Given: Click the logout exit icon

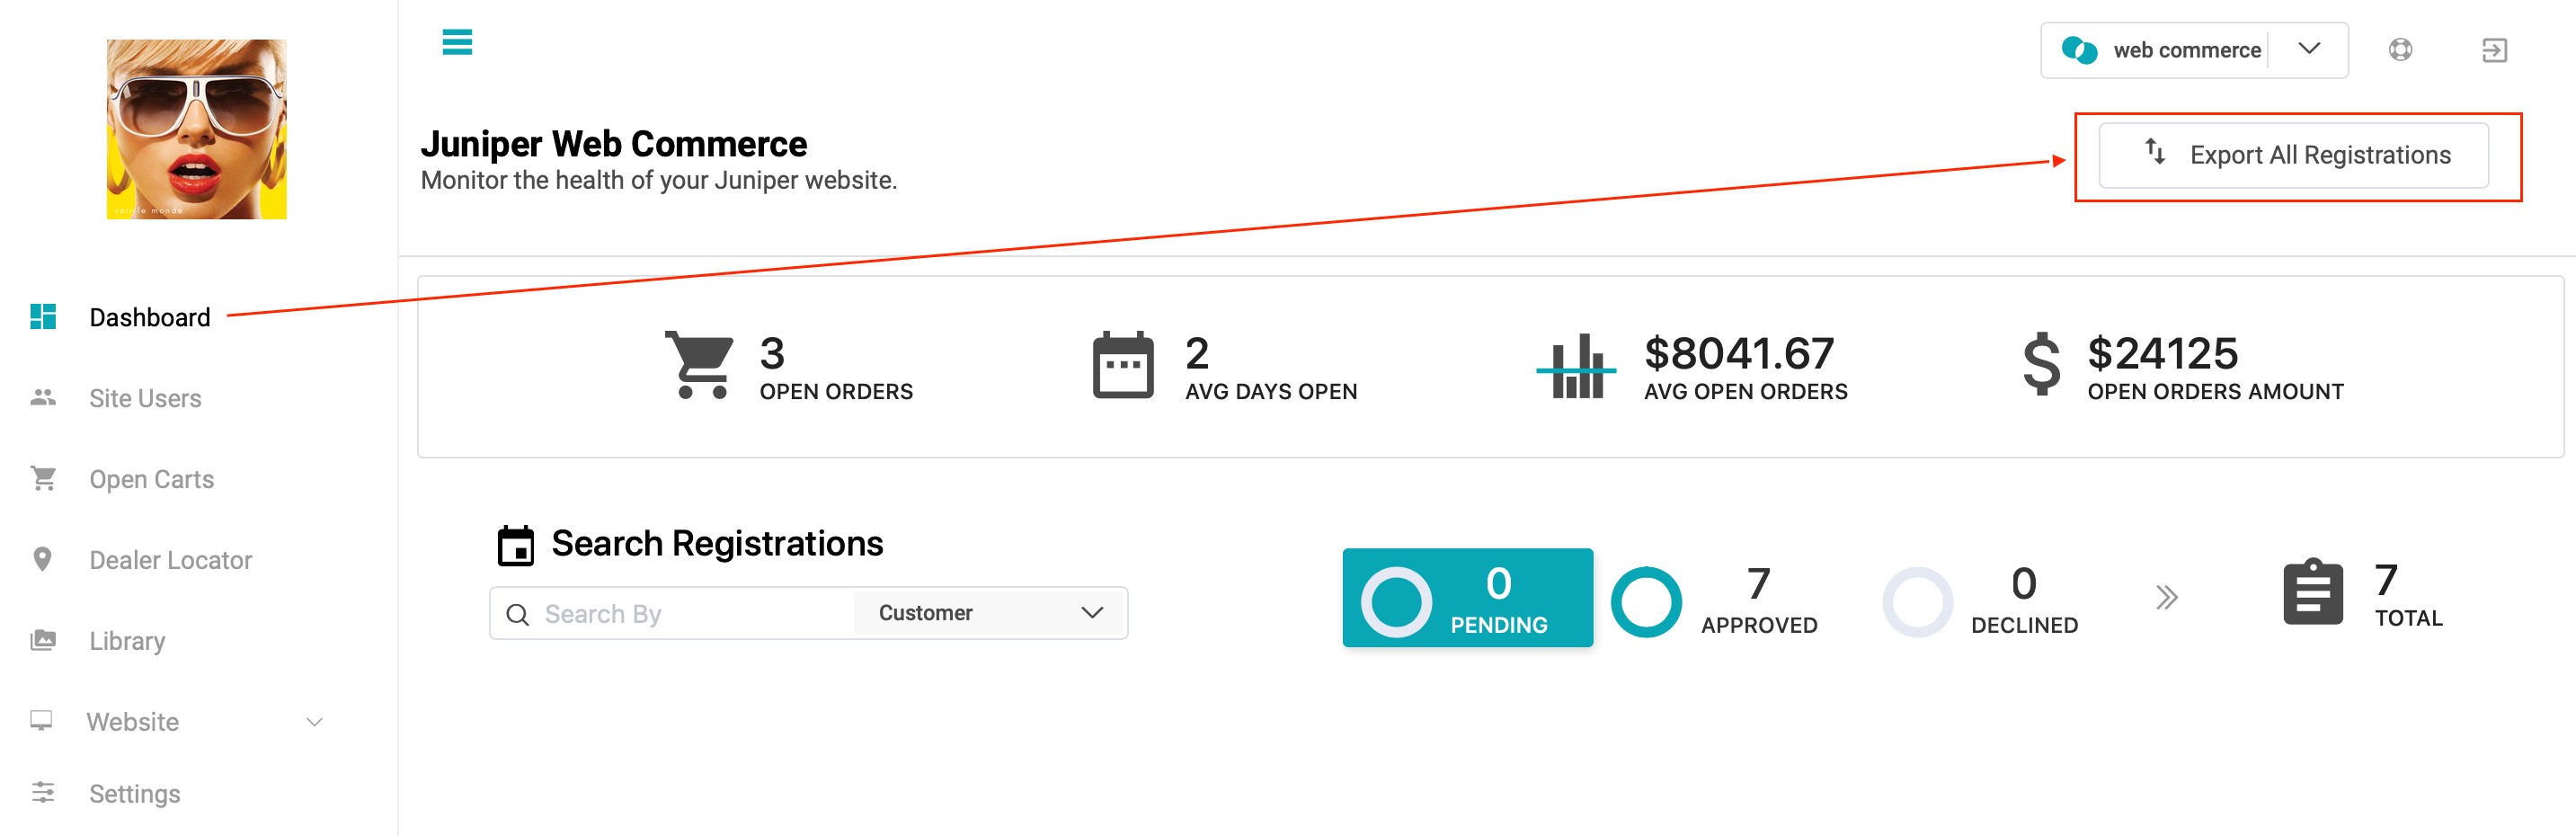Looking at the screenshot, I should [x=2494, y=50].
